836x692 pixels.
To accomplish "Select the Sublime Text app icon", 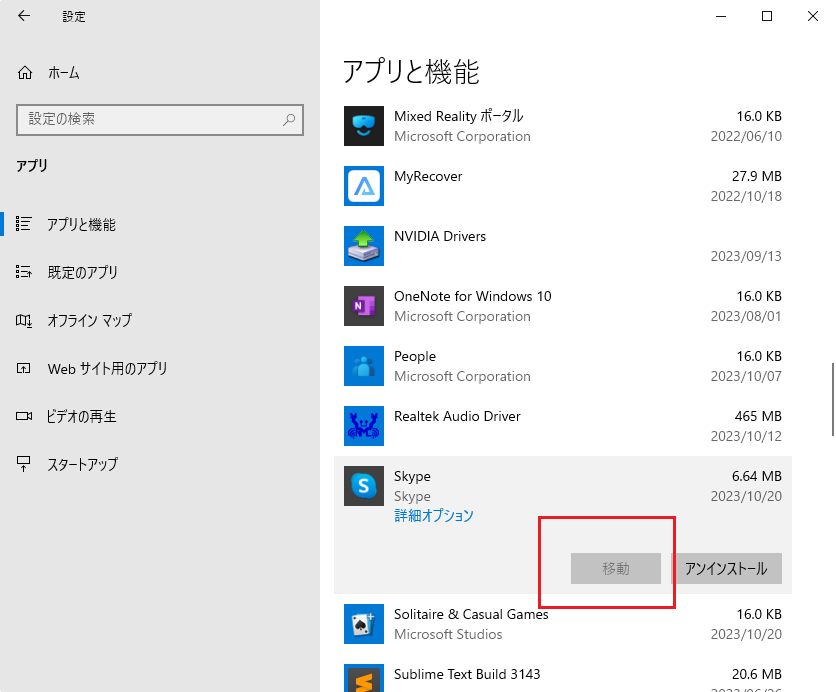I will (363, 678).
